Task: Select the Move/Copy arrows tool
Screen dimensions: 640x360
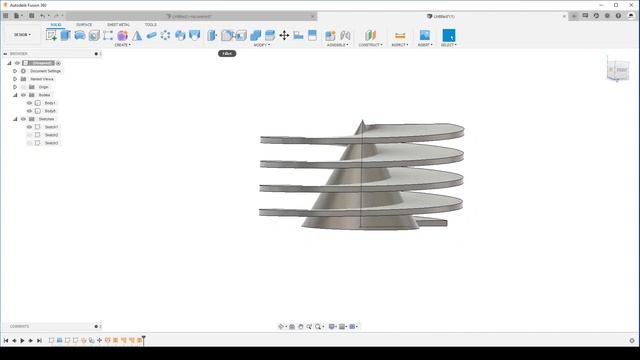Action: 284,36
